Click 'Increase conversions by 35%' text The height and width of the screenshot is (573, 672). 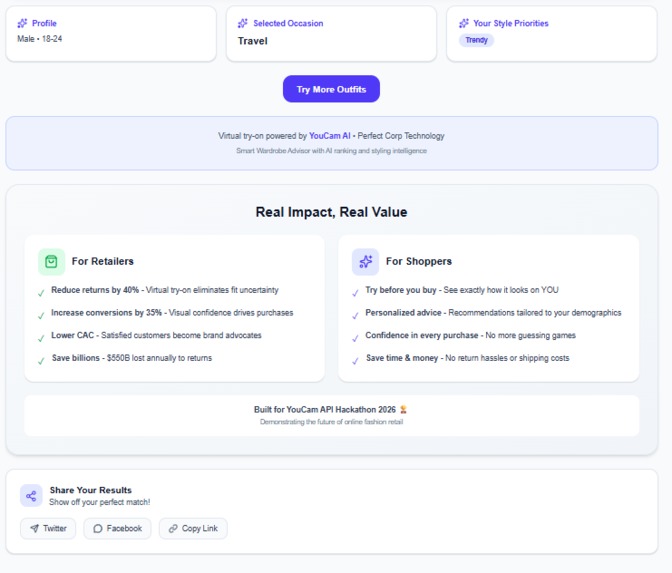point(107,312)
